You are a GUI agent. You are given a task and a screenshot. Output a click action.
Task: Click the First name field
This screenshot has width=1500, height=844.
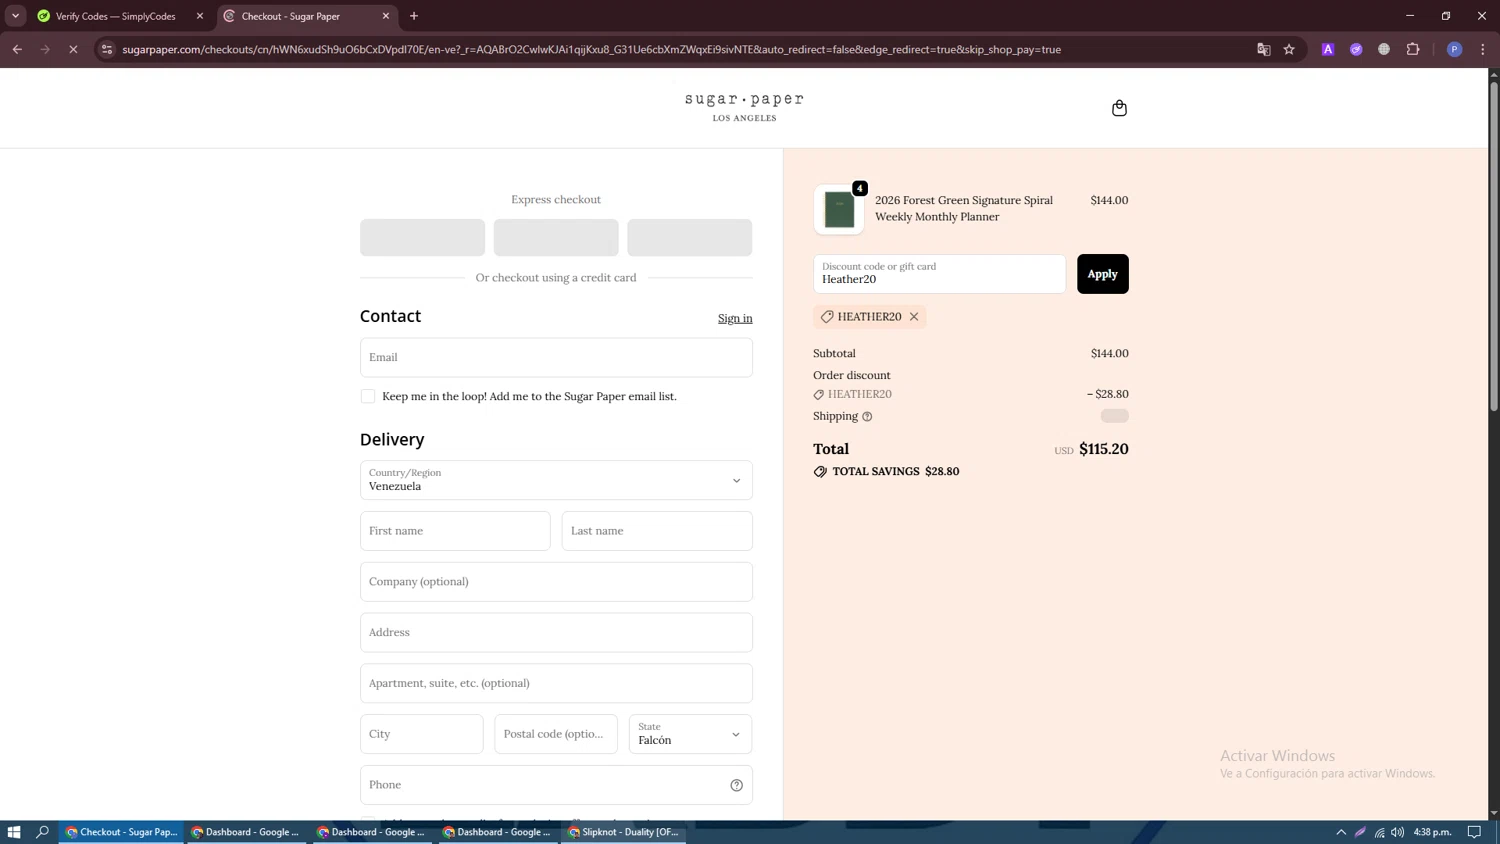point(455,531)
